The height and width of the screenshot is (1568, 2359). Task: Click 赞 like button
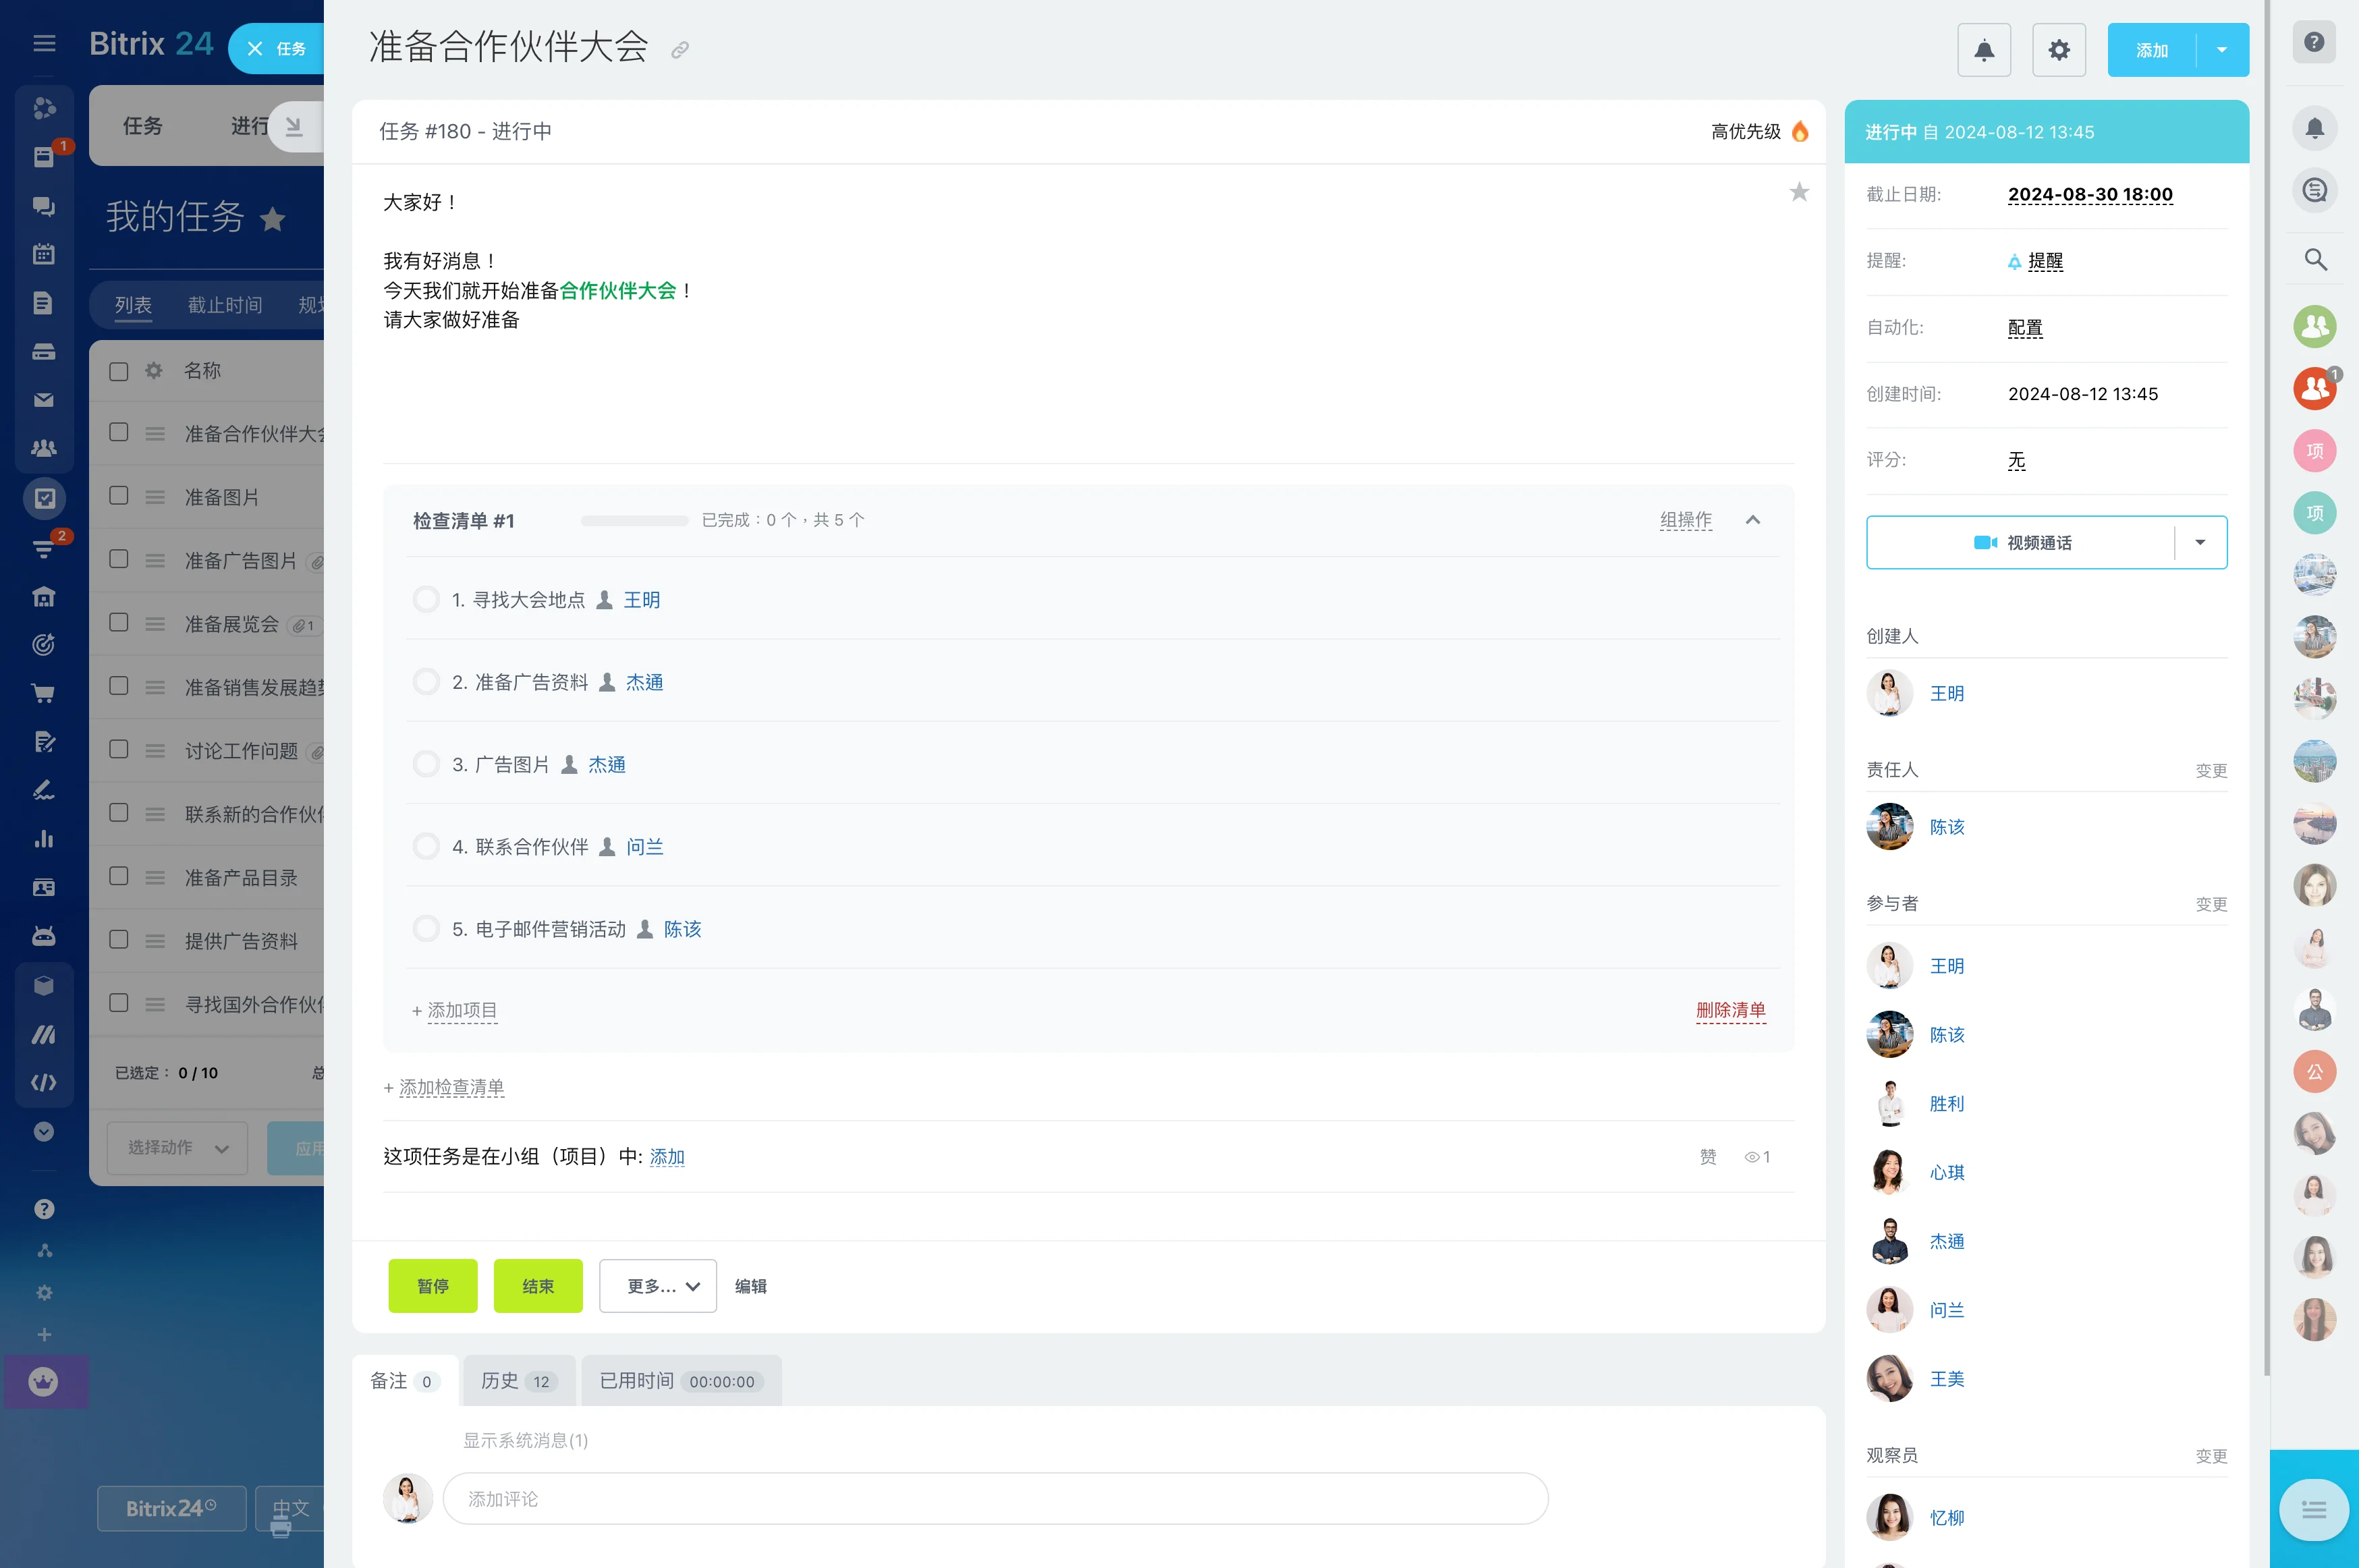pyautogui.click(x=1708, y=1157)
